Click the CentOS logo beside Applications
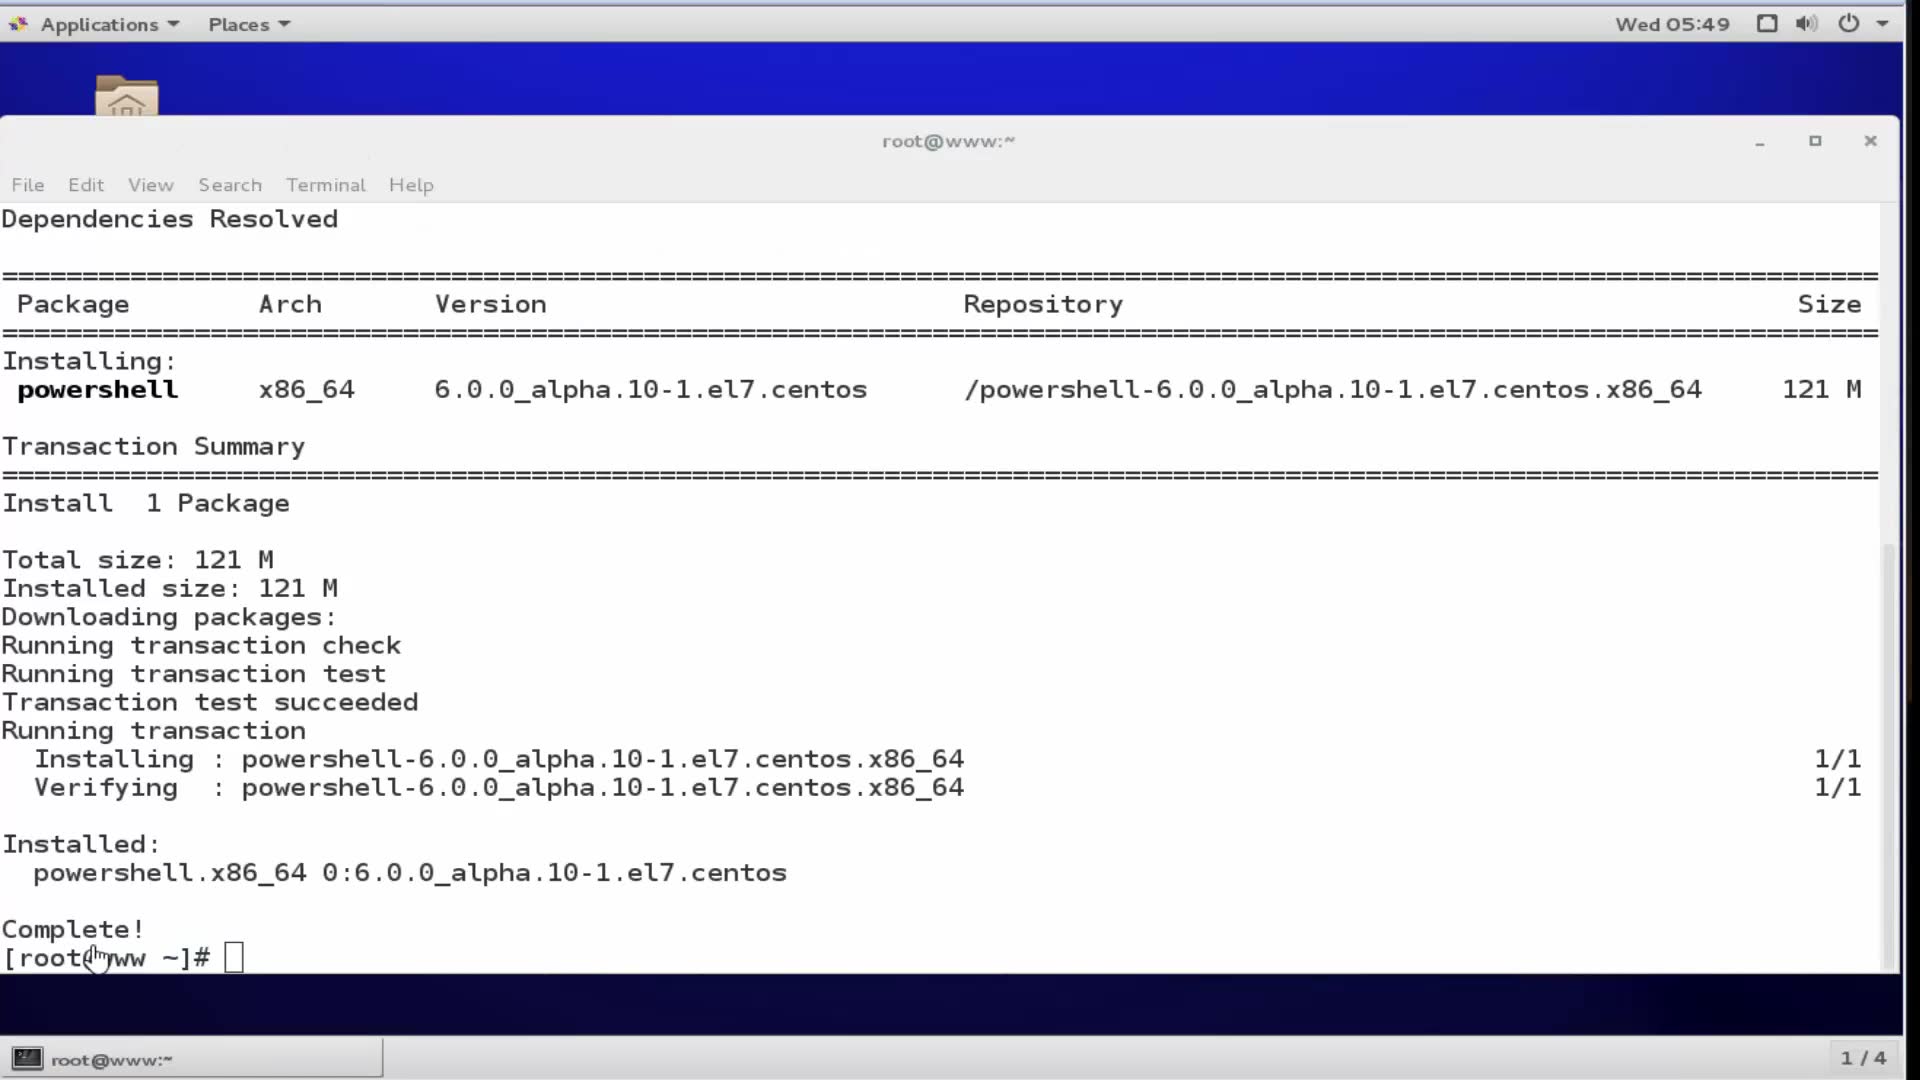The image size is (1920, 1080). click(x=17, y=23)
